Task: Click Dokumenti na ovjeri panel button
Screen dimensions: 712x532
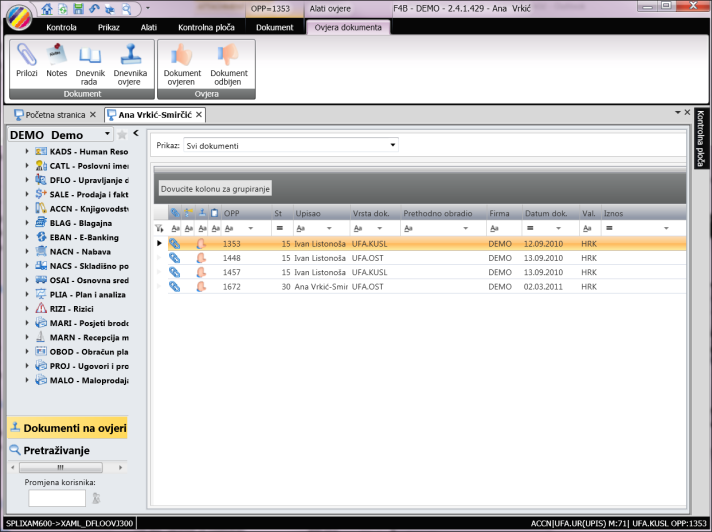Action: (x=66, y=428)
